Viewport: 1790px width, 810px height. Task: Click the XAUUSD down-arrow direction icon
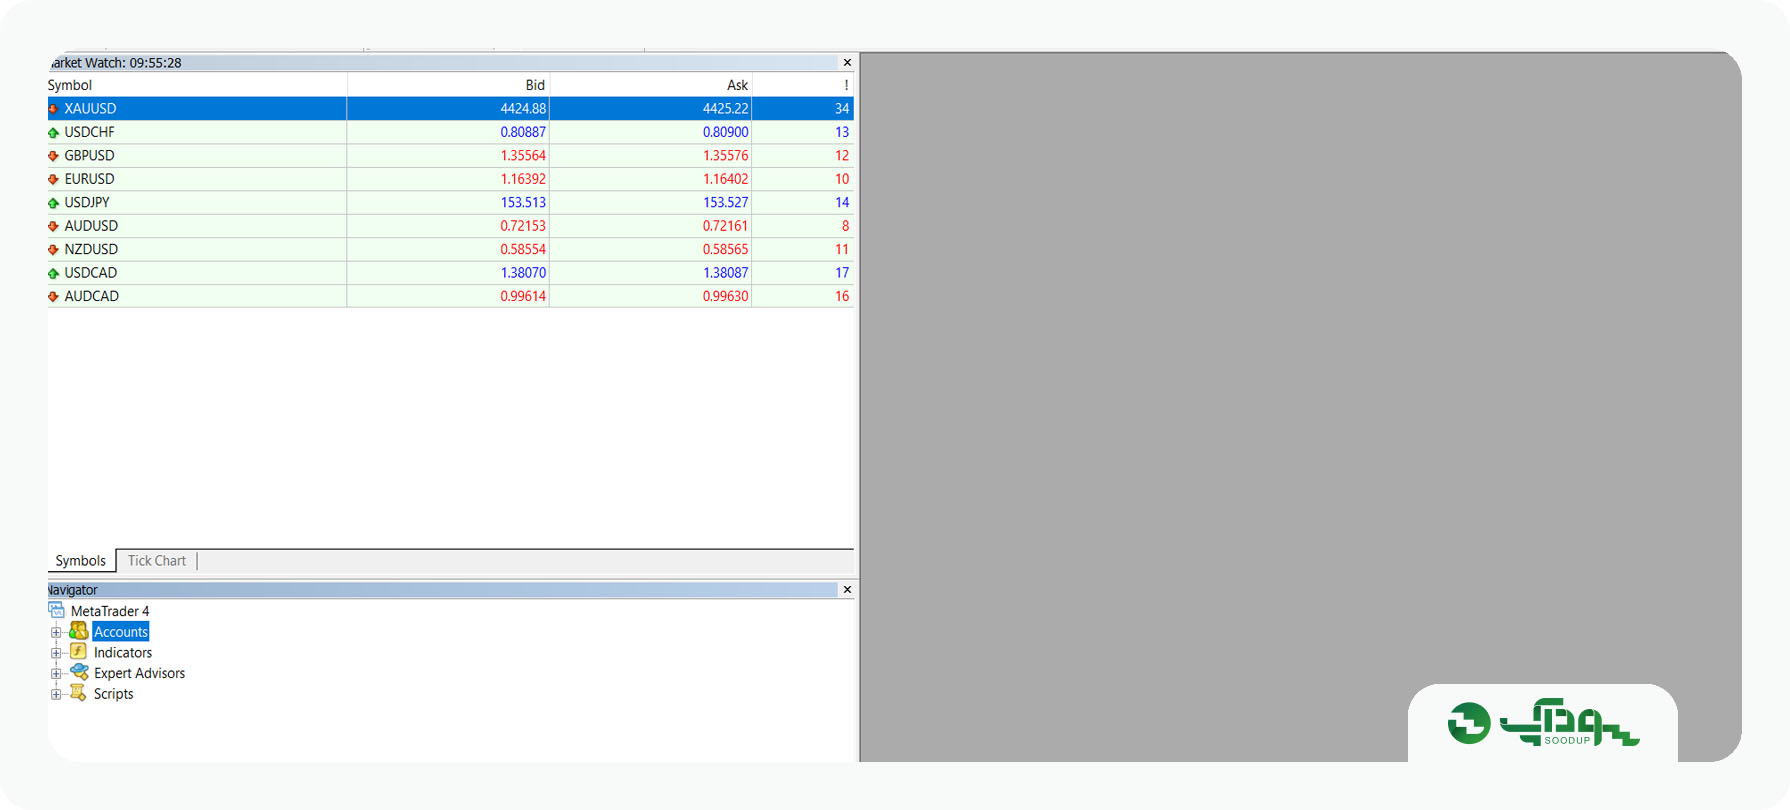[53, 109]
